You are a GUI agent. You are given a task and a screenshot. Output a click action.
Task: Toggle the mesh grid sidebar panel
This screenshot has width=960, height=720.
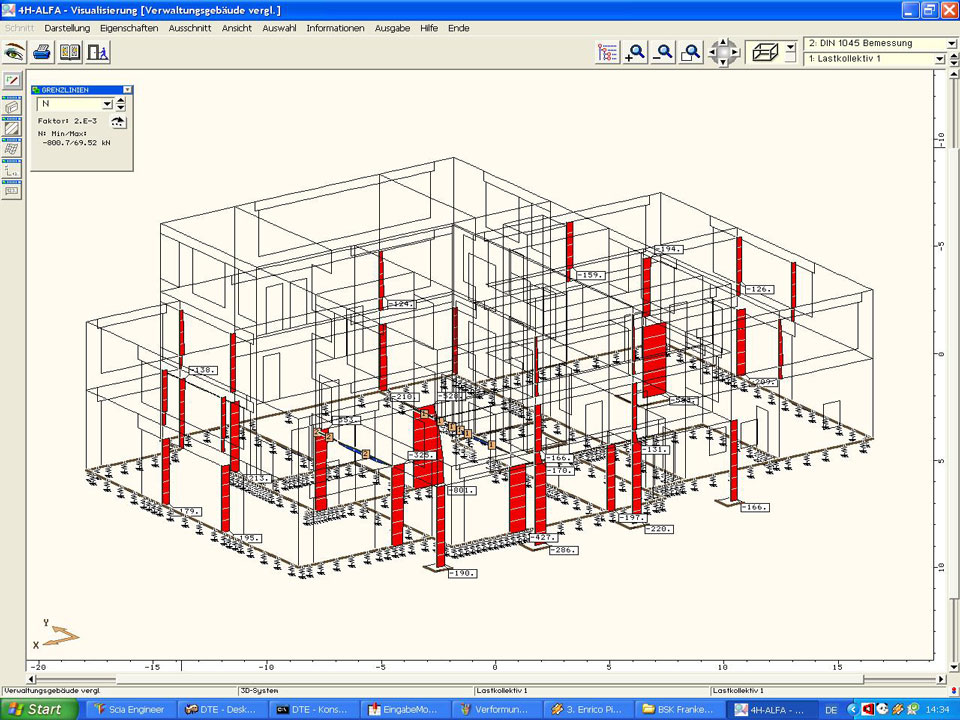click(x=12, y=149)
